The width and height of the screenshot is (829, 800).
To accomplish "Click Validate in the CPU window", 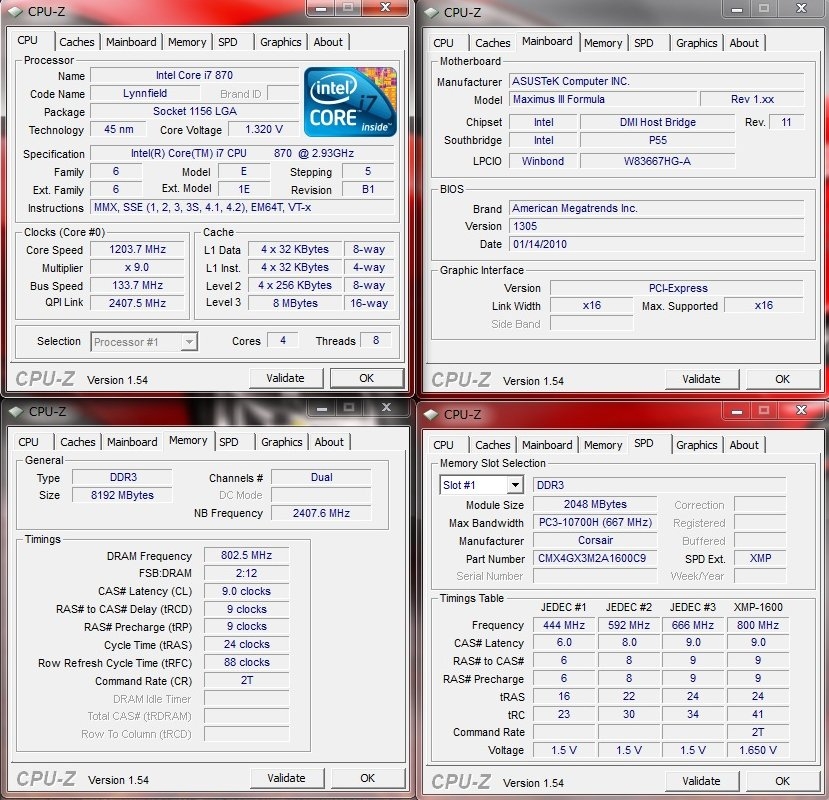I will click(x=285, y=378).
